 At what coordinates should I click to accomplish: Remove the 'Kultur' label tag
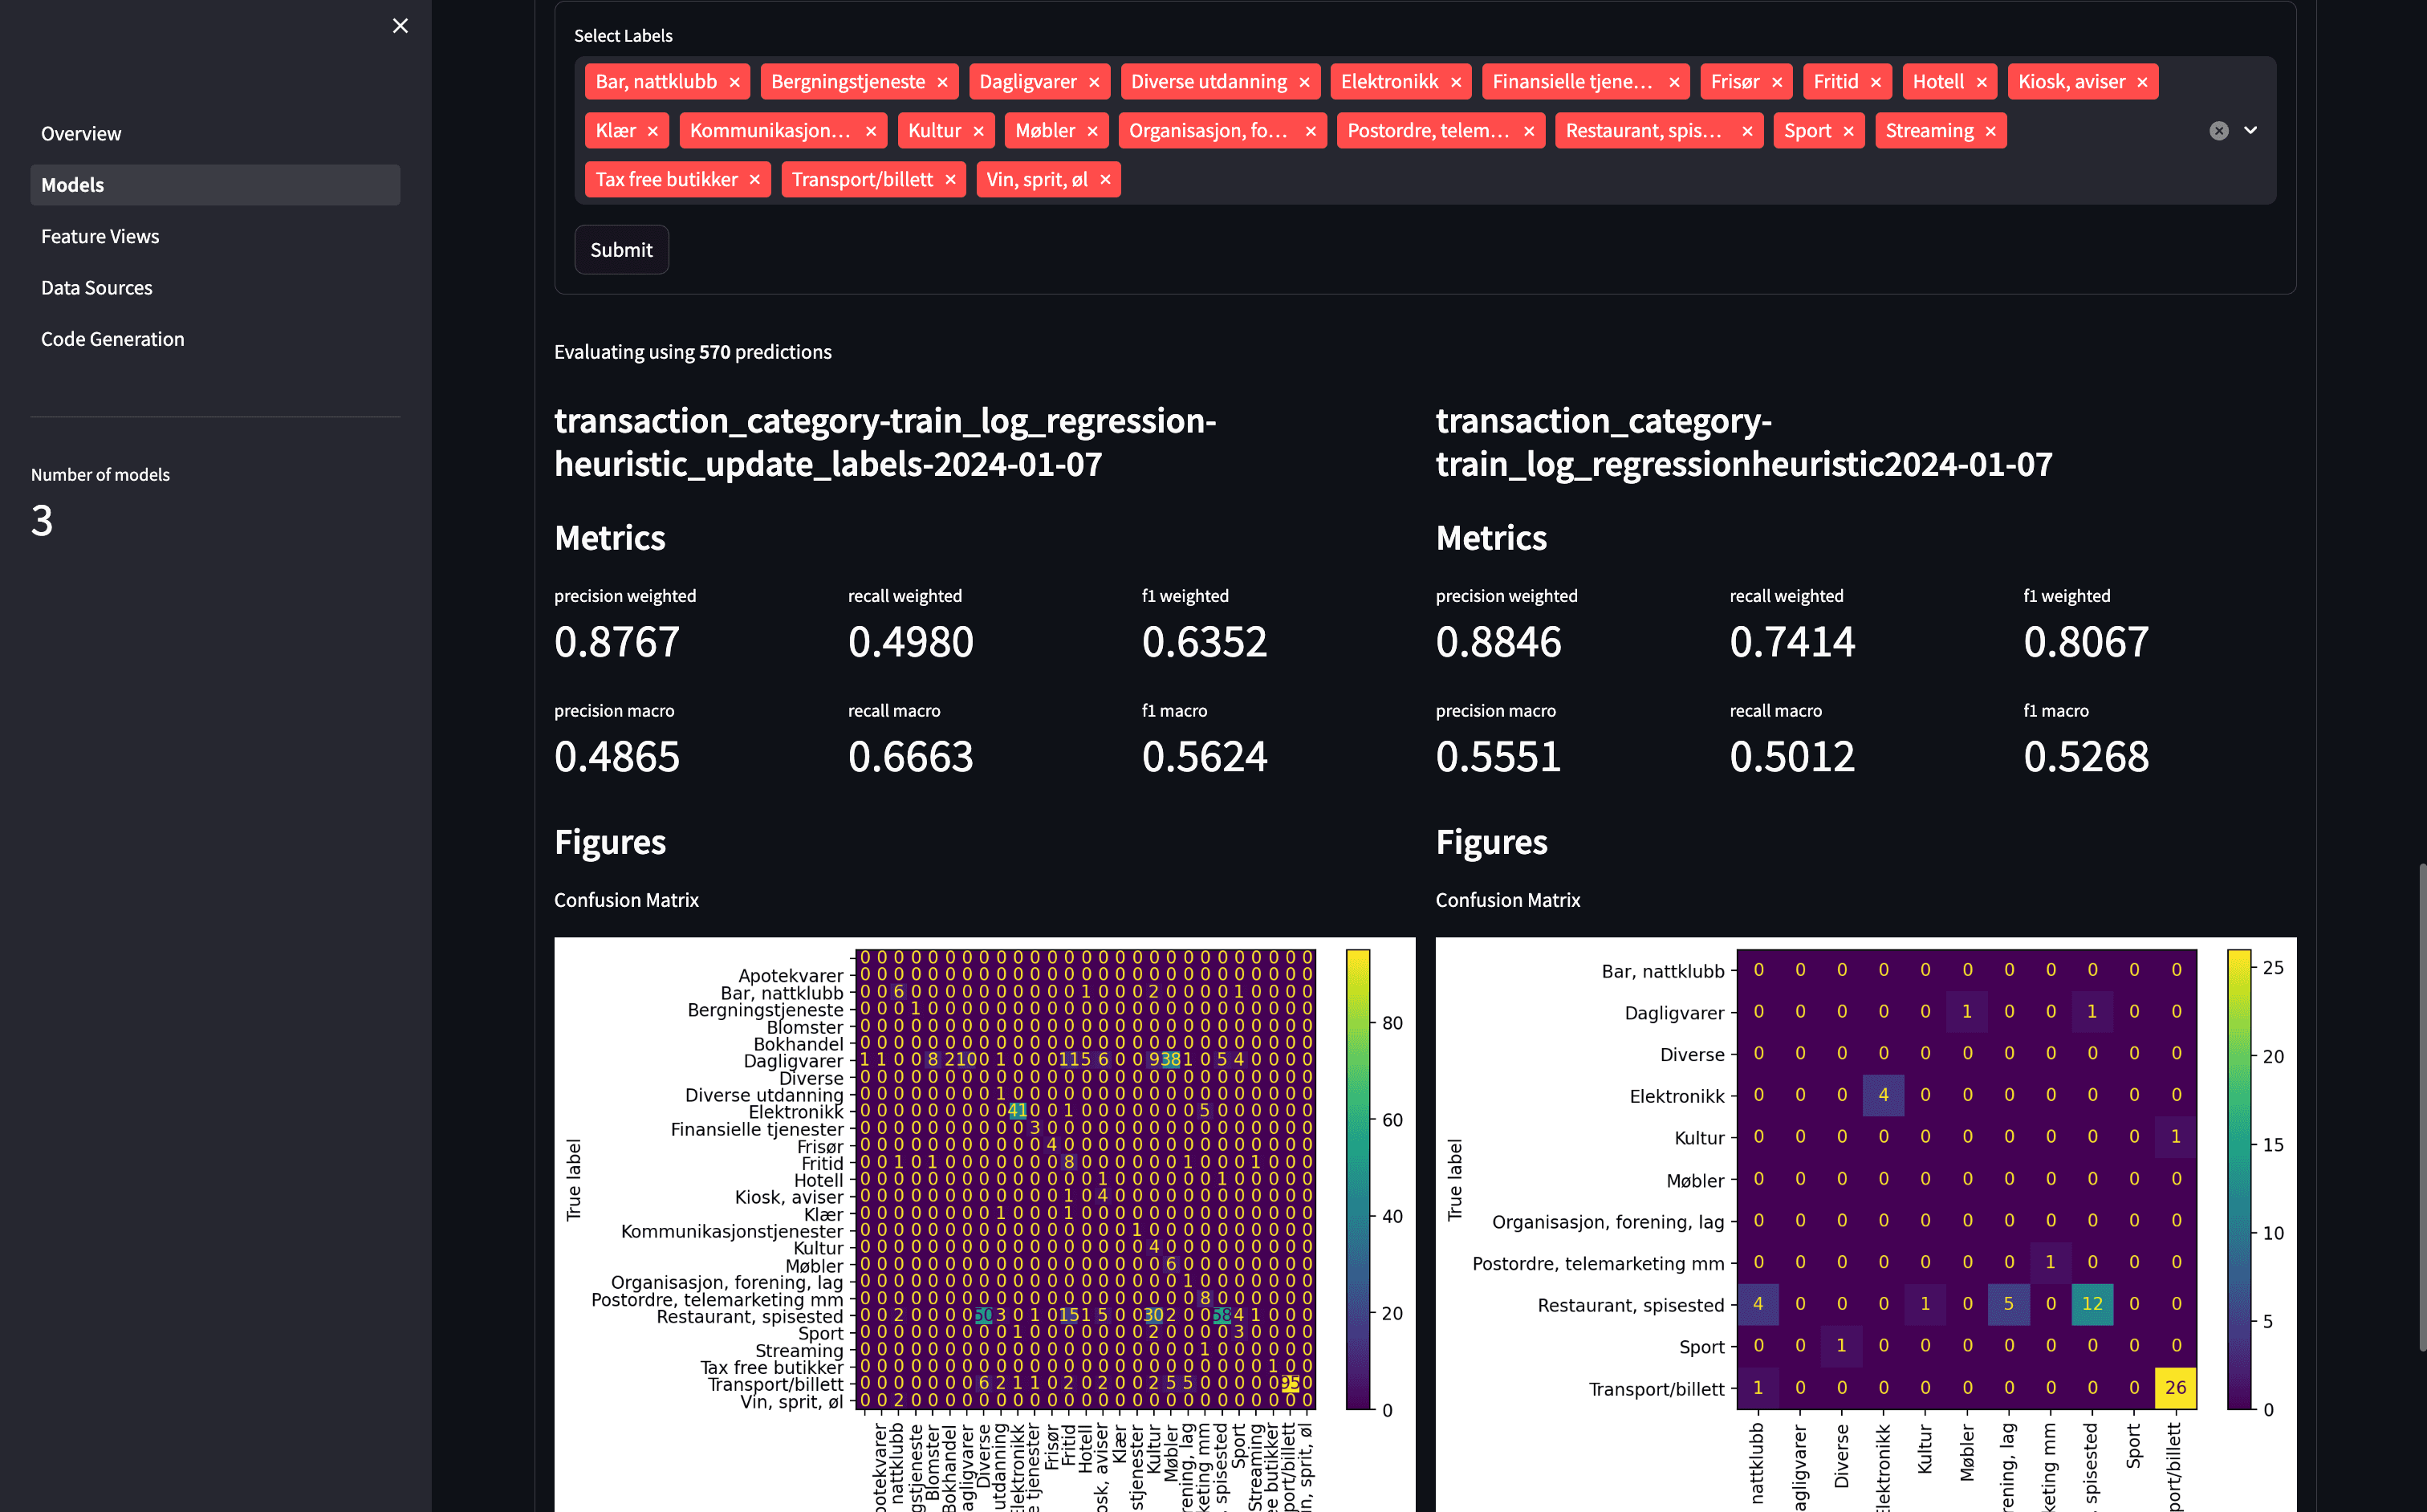tap(979, 131)
